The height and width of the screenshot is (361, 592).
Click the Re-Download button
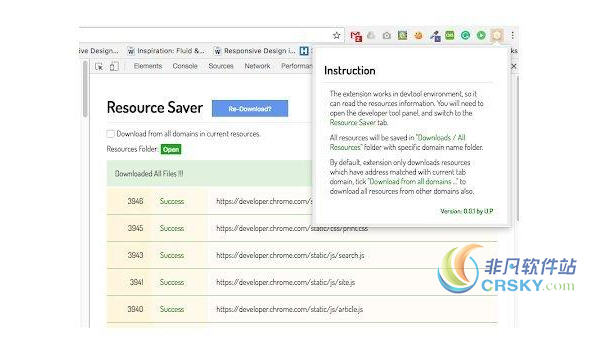(250, 109)
